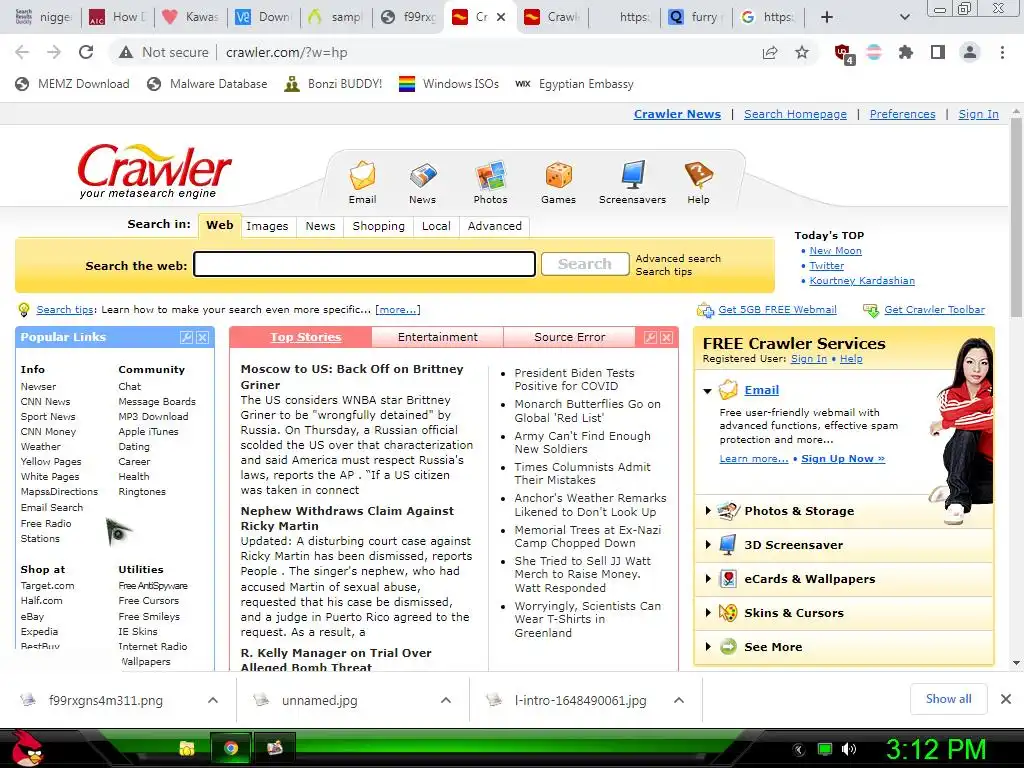
Task: Open the Email icon in Crawler header
Action: (362, 176)
